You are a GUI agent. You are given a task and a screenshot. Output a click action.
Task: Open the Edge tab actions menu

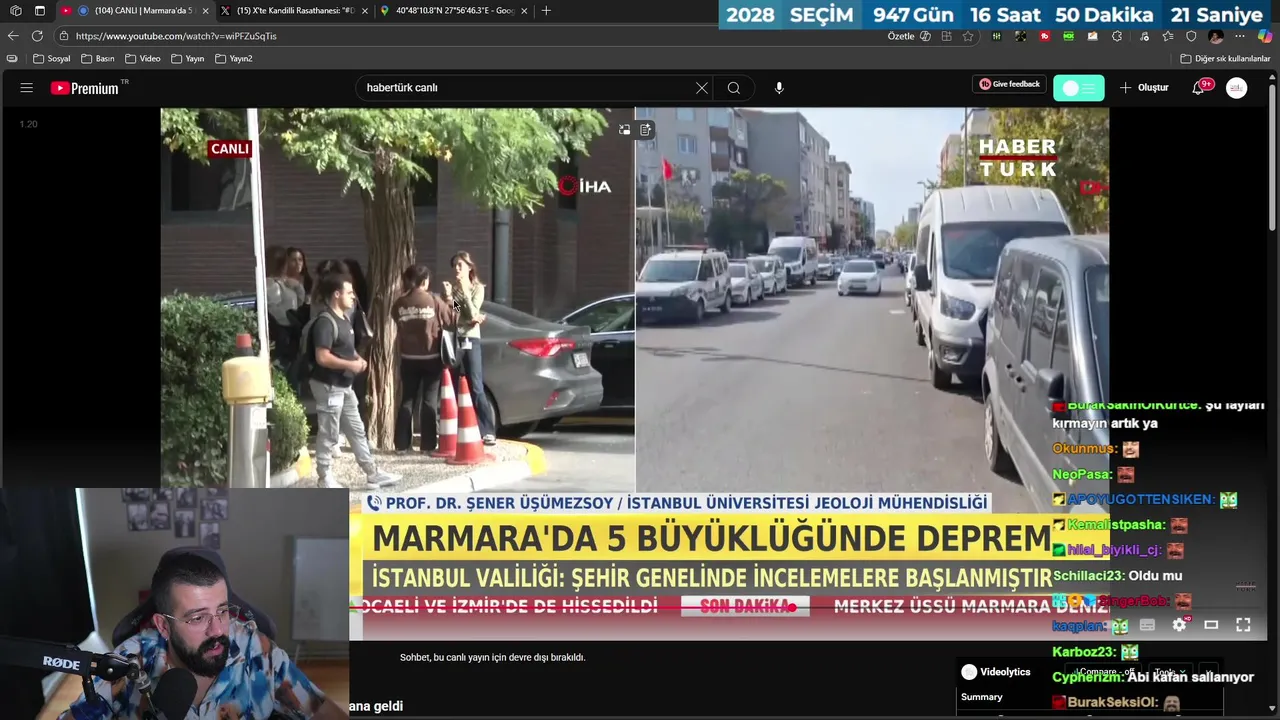(39, 11)
